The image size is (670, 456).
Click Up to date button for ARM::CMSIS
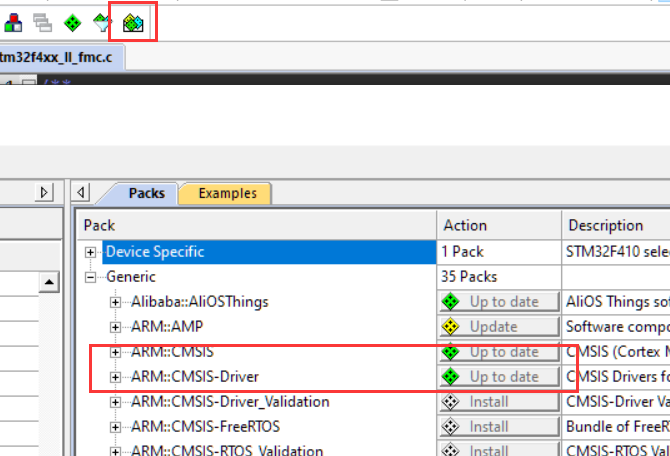pyautogui.click(x=498, y=352)
